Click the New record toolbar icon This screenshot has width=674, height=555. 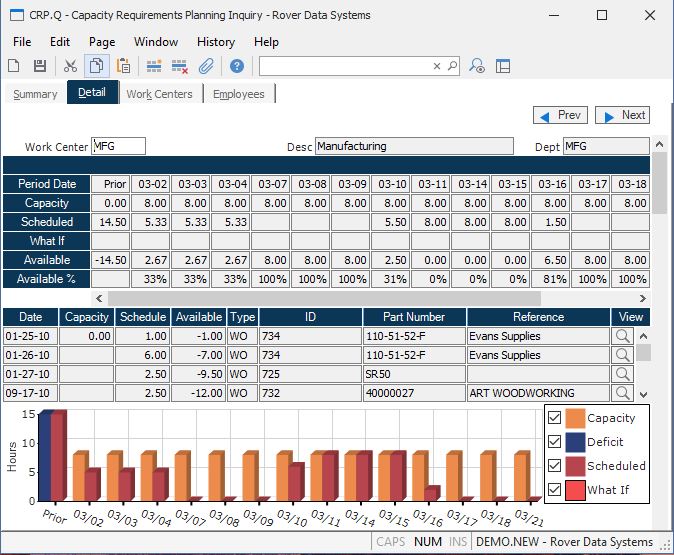pos(14,66)
